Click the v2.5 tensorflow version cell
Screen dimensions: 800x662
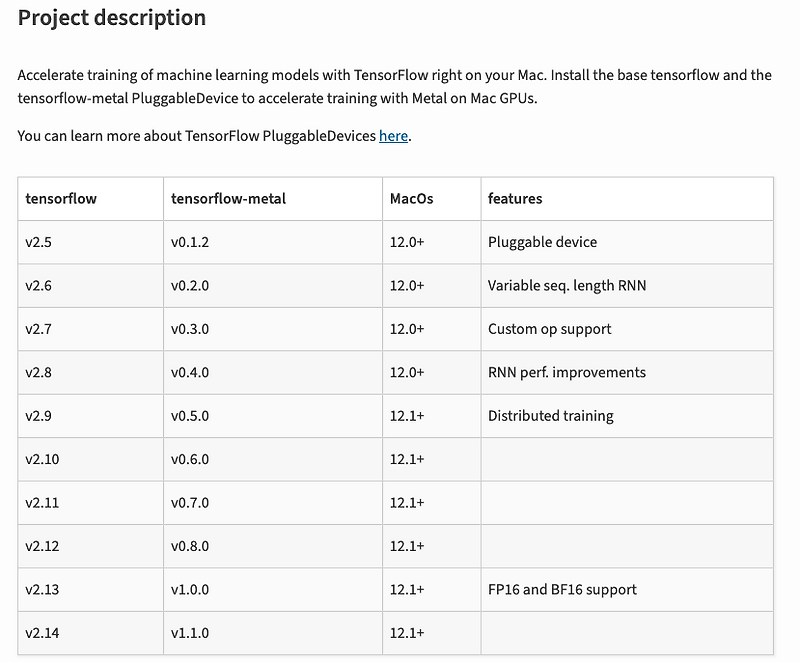tap(39, 242)
